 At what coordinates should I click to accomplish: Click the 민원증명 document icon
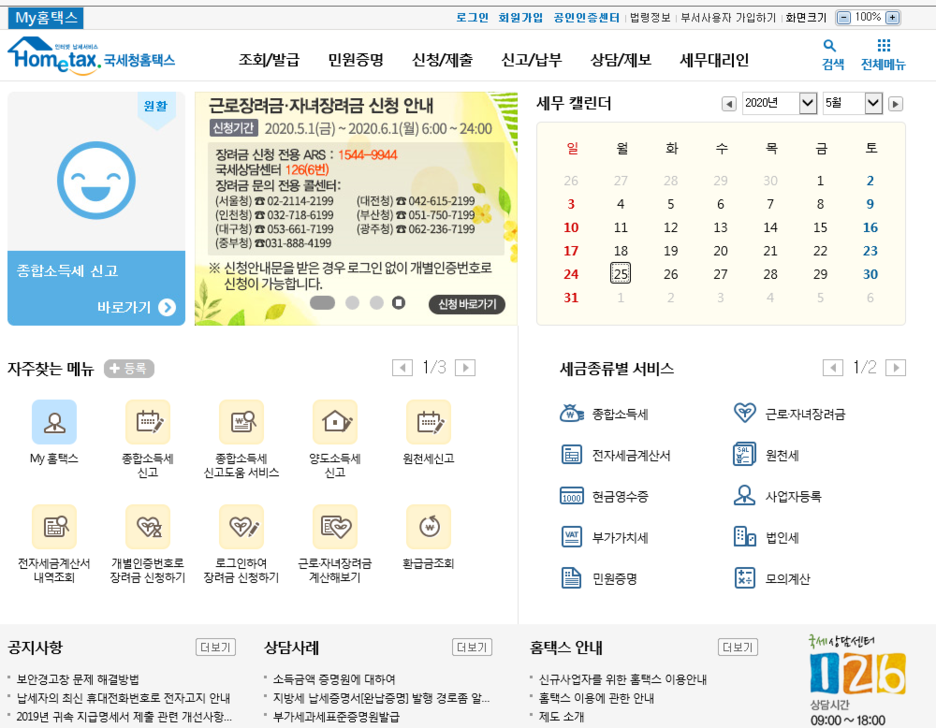coord(571,578)
